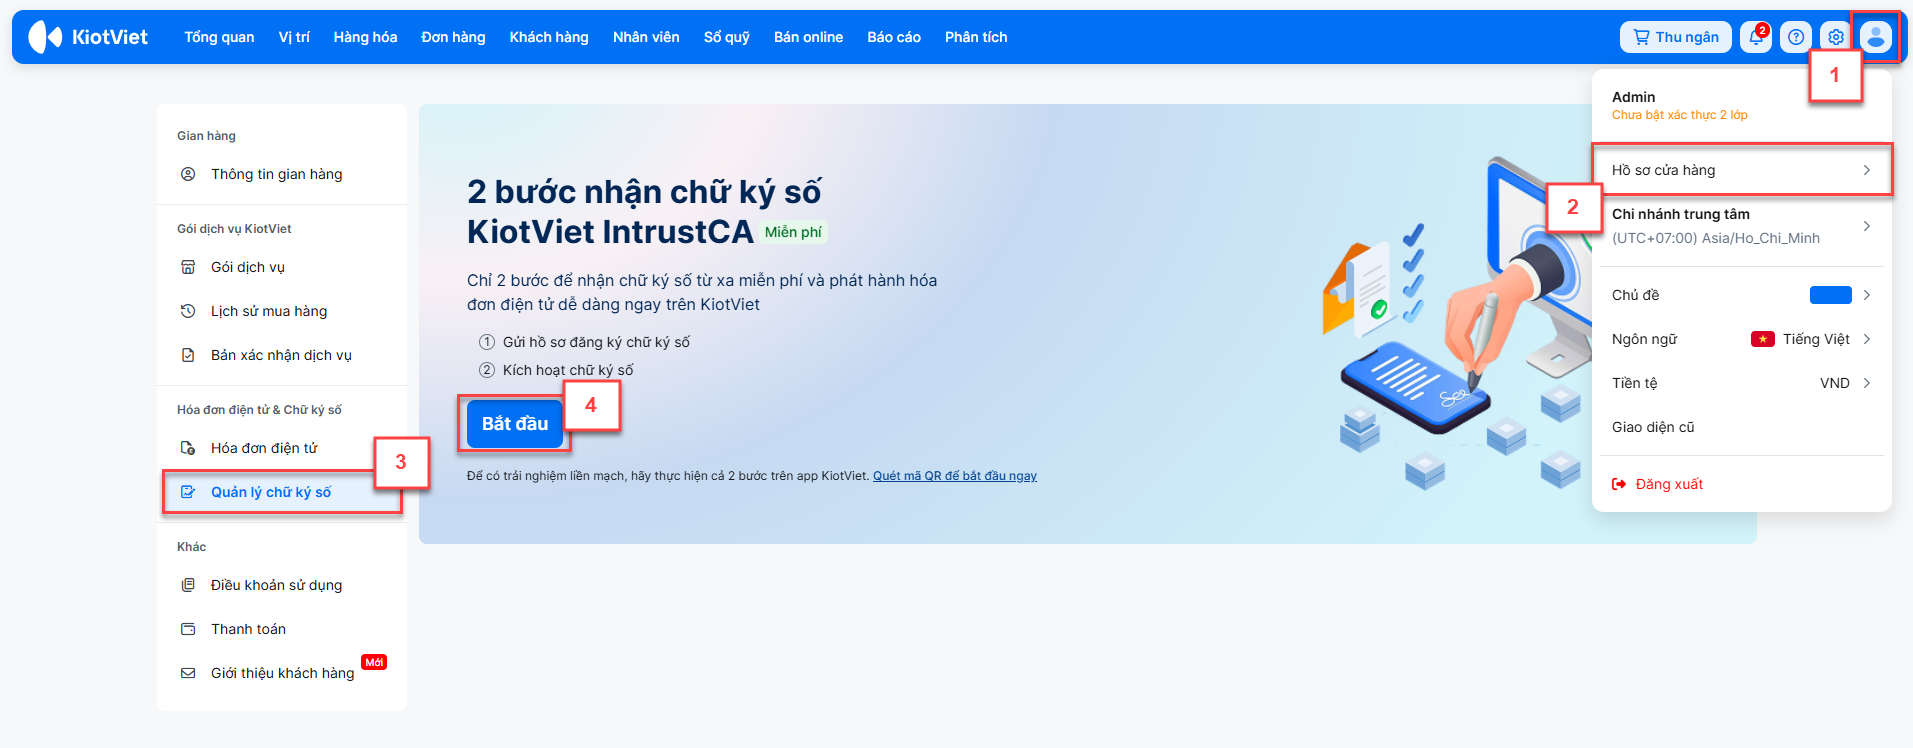Click the Admin user name
1913x748 pixels.
tap(1634, 97)
